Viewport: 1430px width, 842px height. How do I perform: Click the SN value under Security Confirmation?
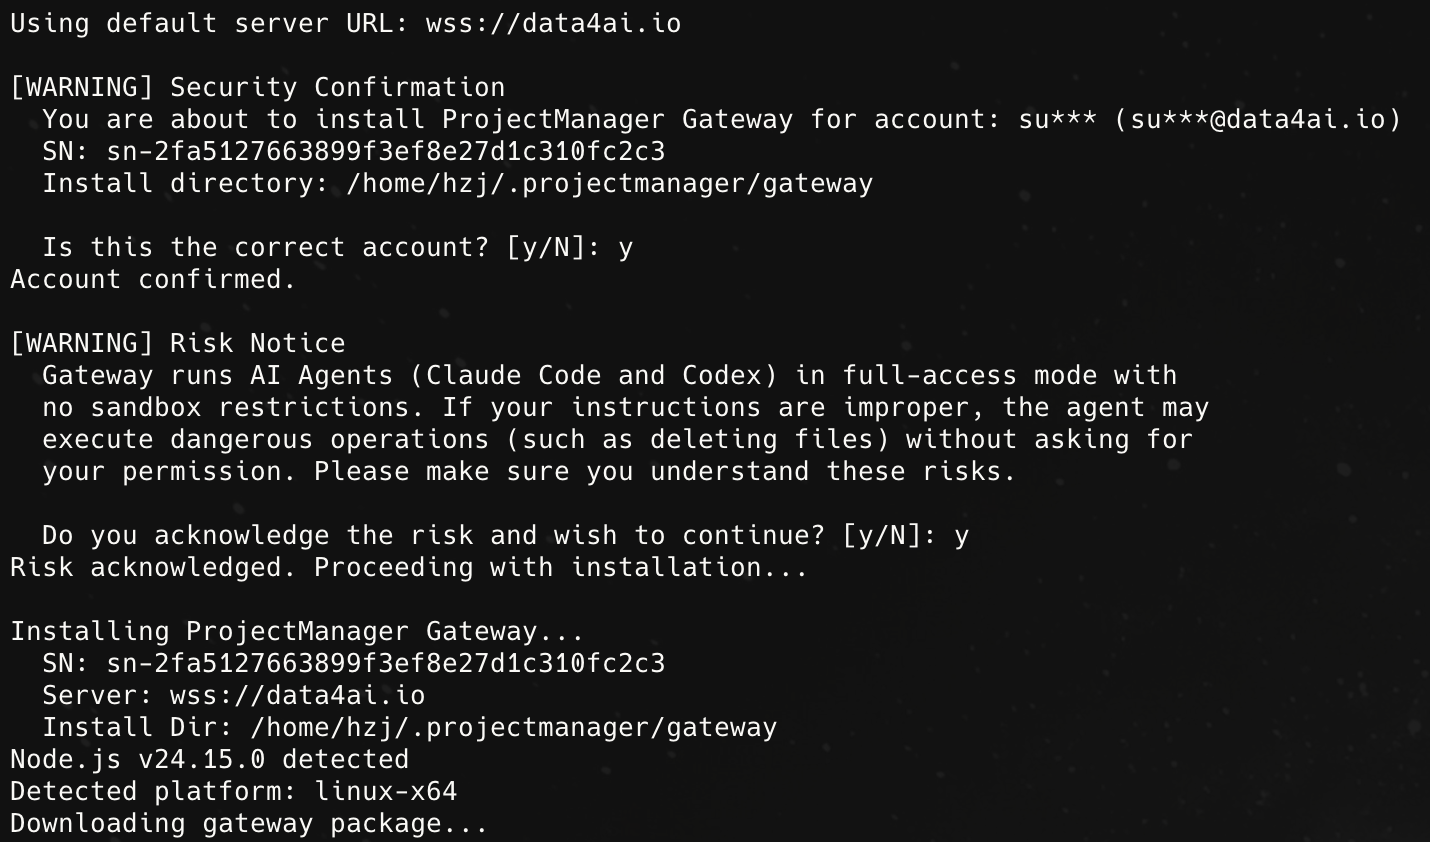[x=385, y=151]
